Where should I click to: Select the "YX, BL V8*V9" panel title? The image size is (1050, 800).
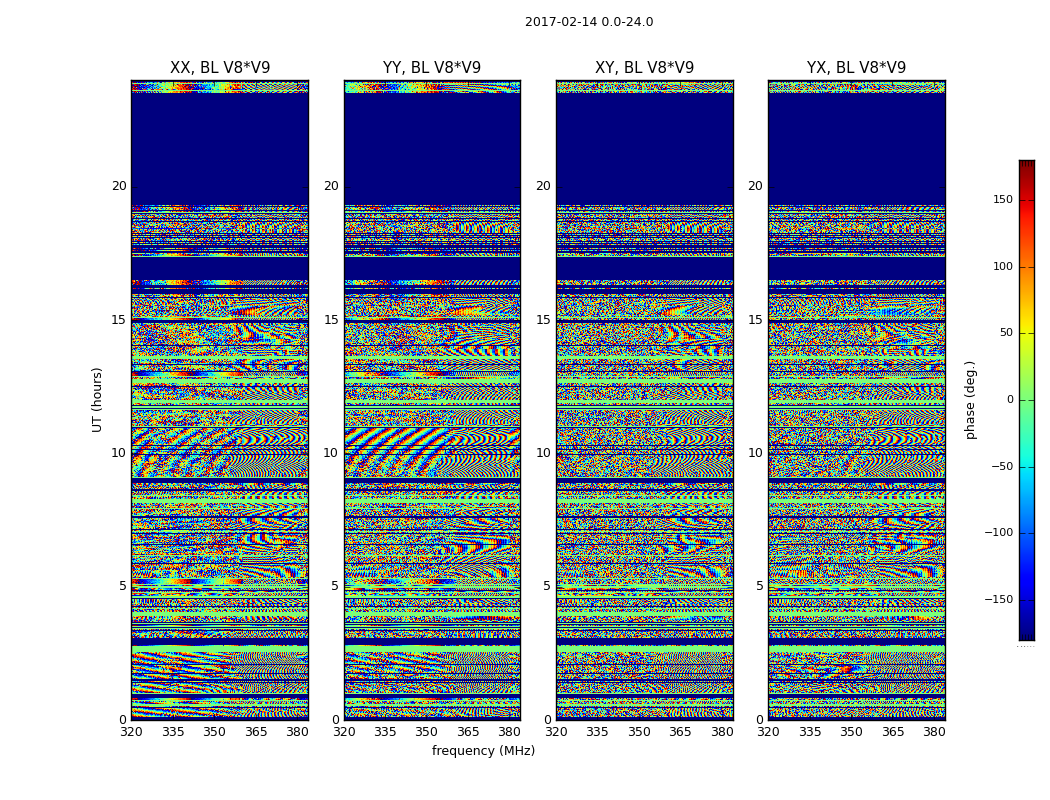click(x=856, y=68)
